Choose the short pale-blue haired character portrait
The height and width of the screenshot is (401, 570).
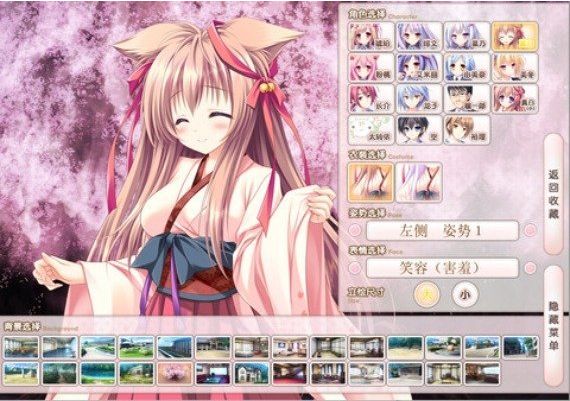(419, 99)
